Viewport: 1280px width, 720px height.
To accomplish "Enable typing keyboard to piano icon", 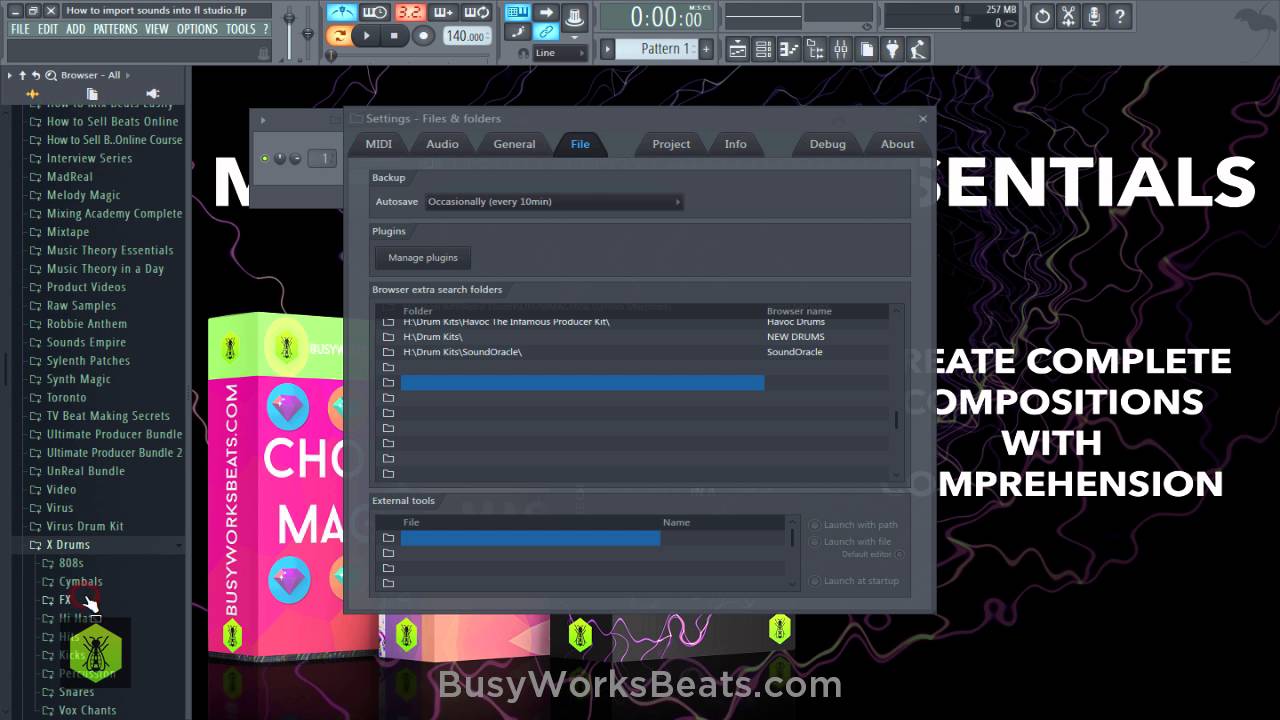I will coord(517,12).
